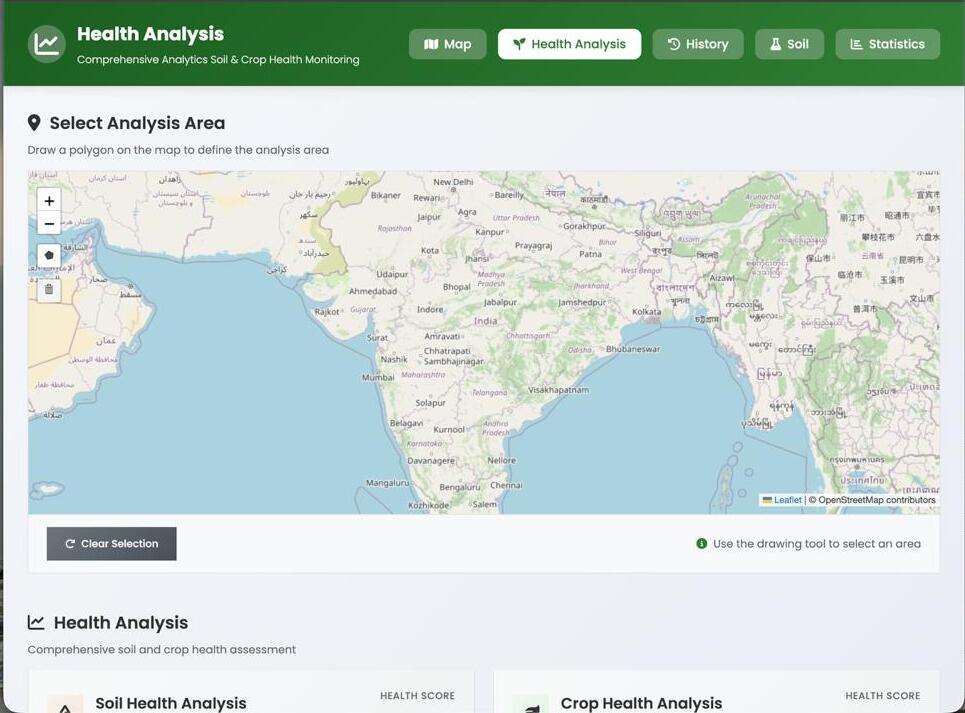Click Surat label on the map
This screenshot has height=713, width=965.
pyautogui.click(x=377, y=338)
